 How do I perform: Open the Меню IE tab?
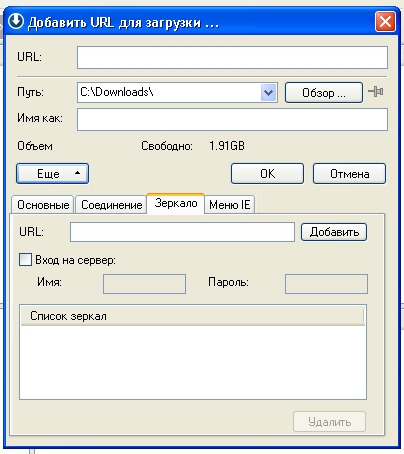click(x=230, y=204)
